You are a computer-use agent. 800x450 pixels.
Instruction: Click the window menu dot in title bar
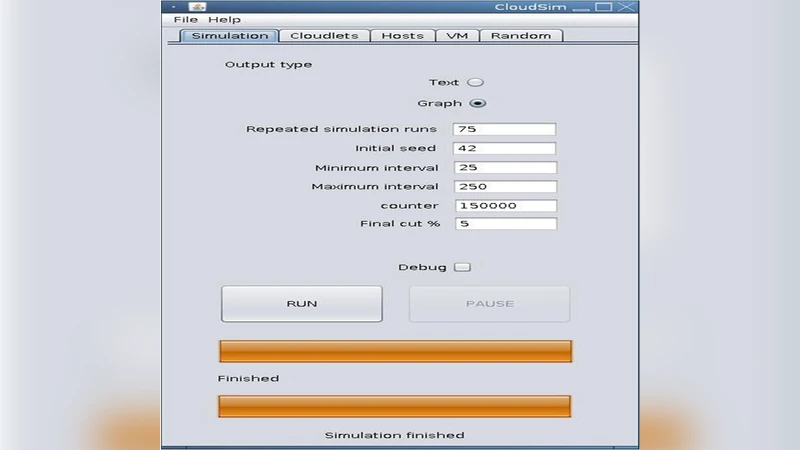pos(174,7)
